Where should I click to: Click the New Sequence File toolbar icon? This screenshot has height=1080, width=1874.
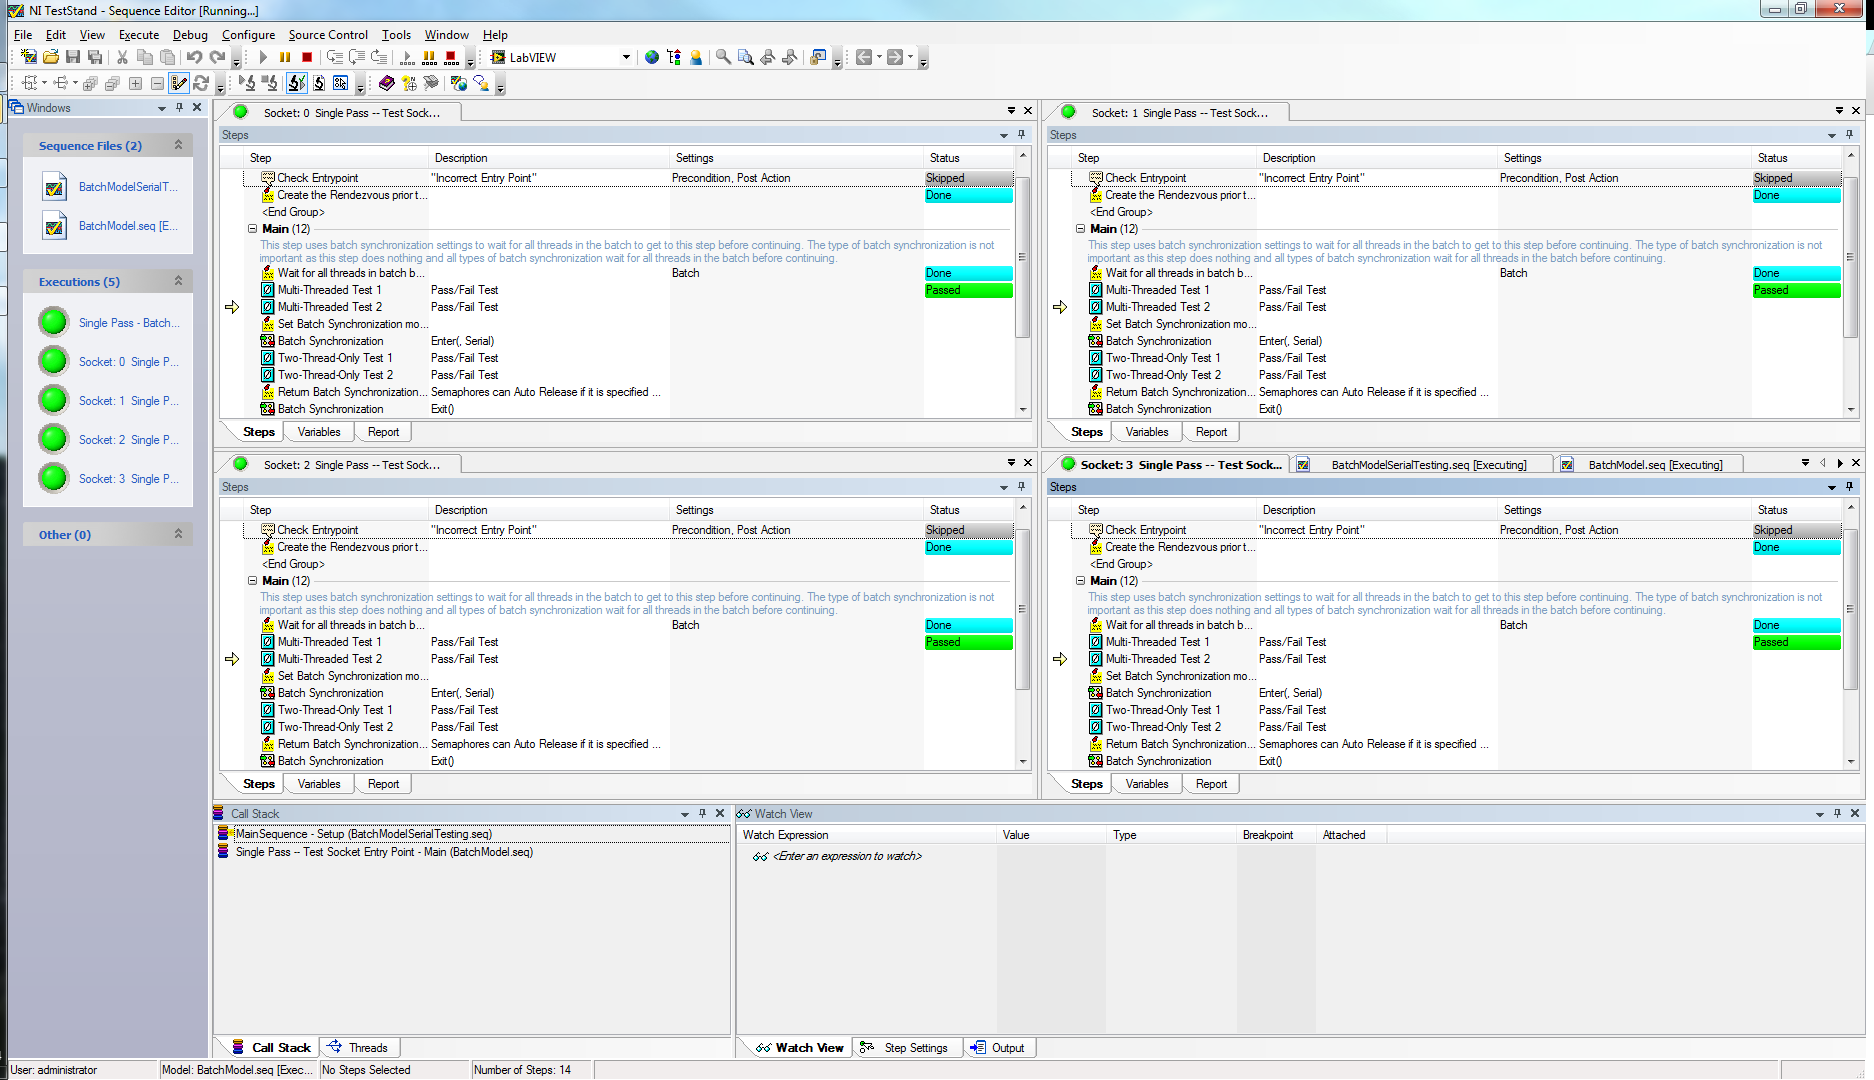tap(29, 57)
